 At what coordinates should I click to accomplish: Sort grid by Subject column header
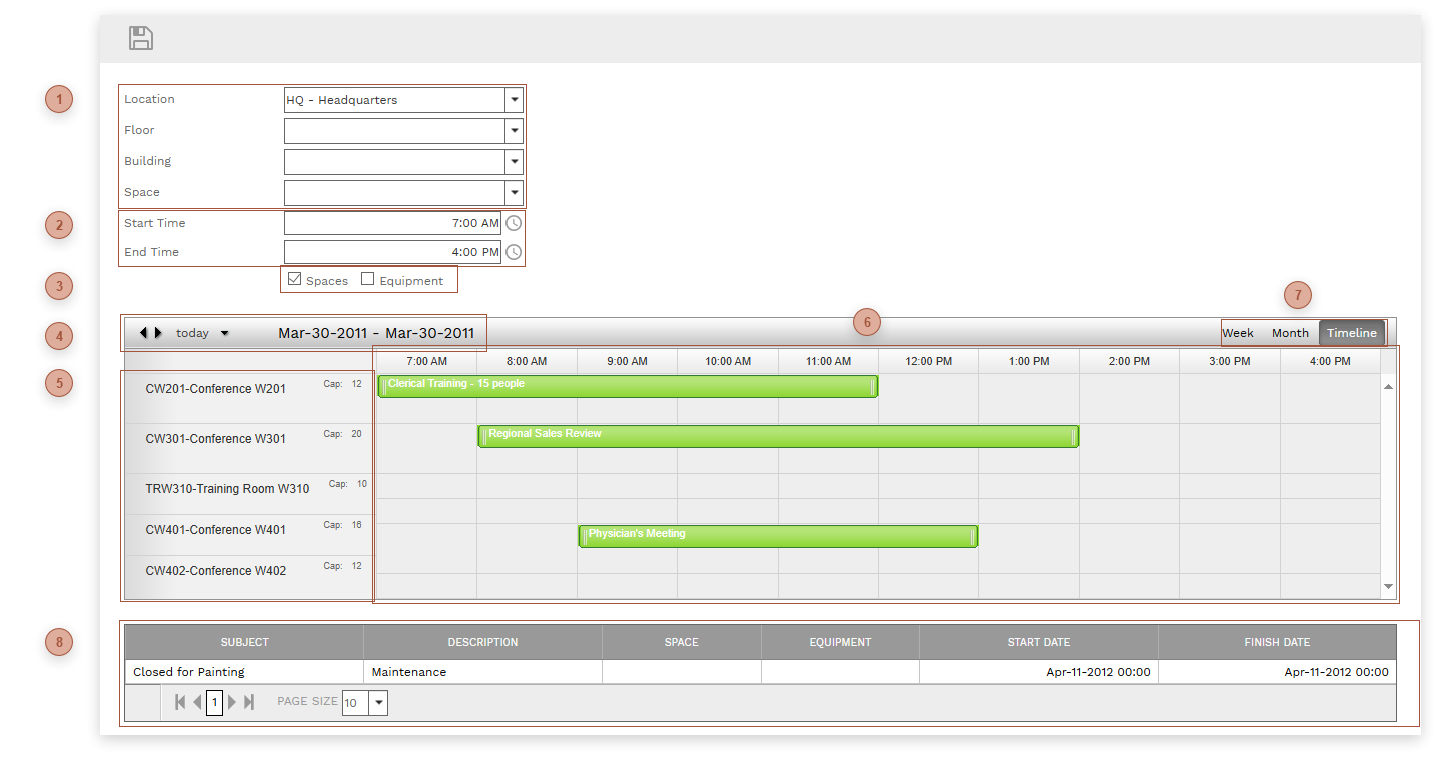click(244, 642)
